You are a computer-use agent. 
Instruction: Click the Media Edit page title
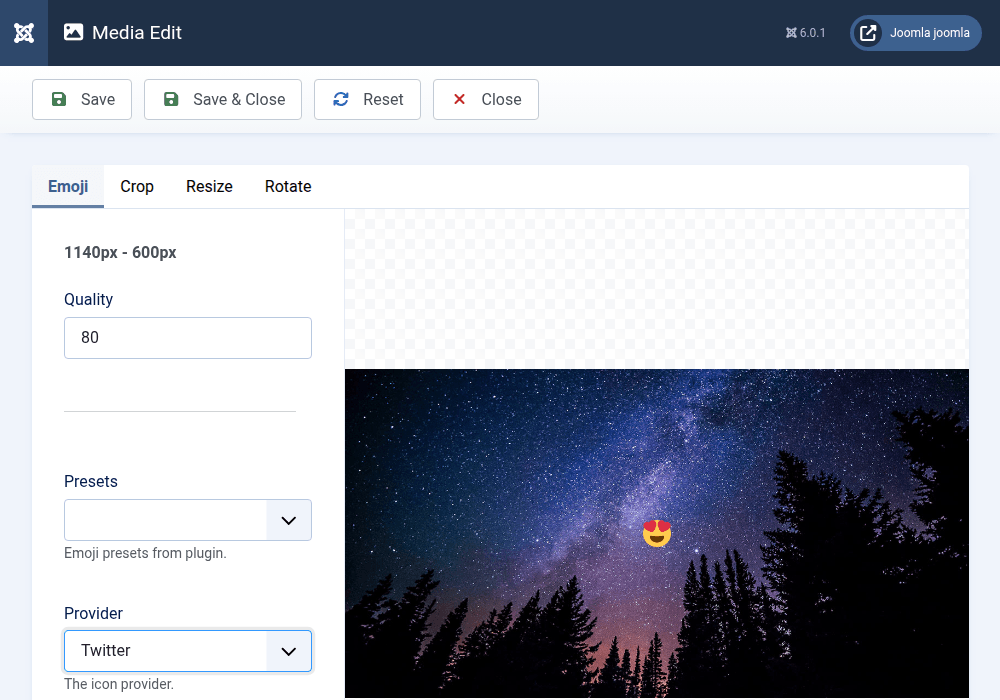tap(137, 32)
